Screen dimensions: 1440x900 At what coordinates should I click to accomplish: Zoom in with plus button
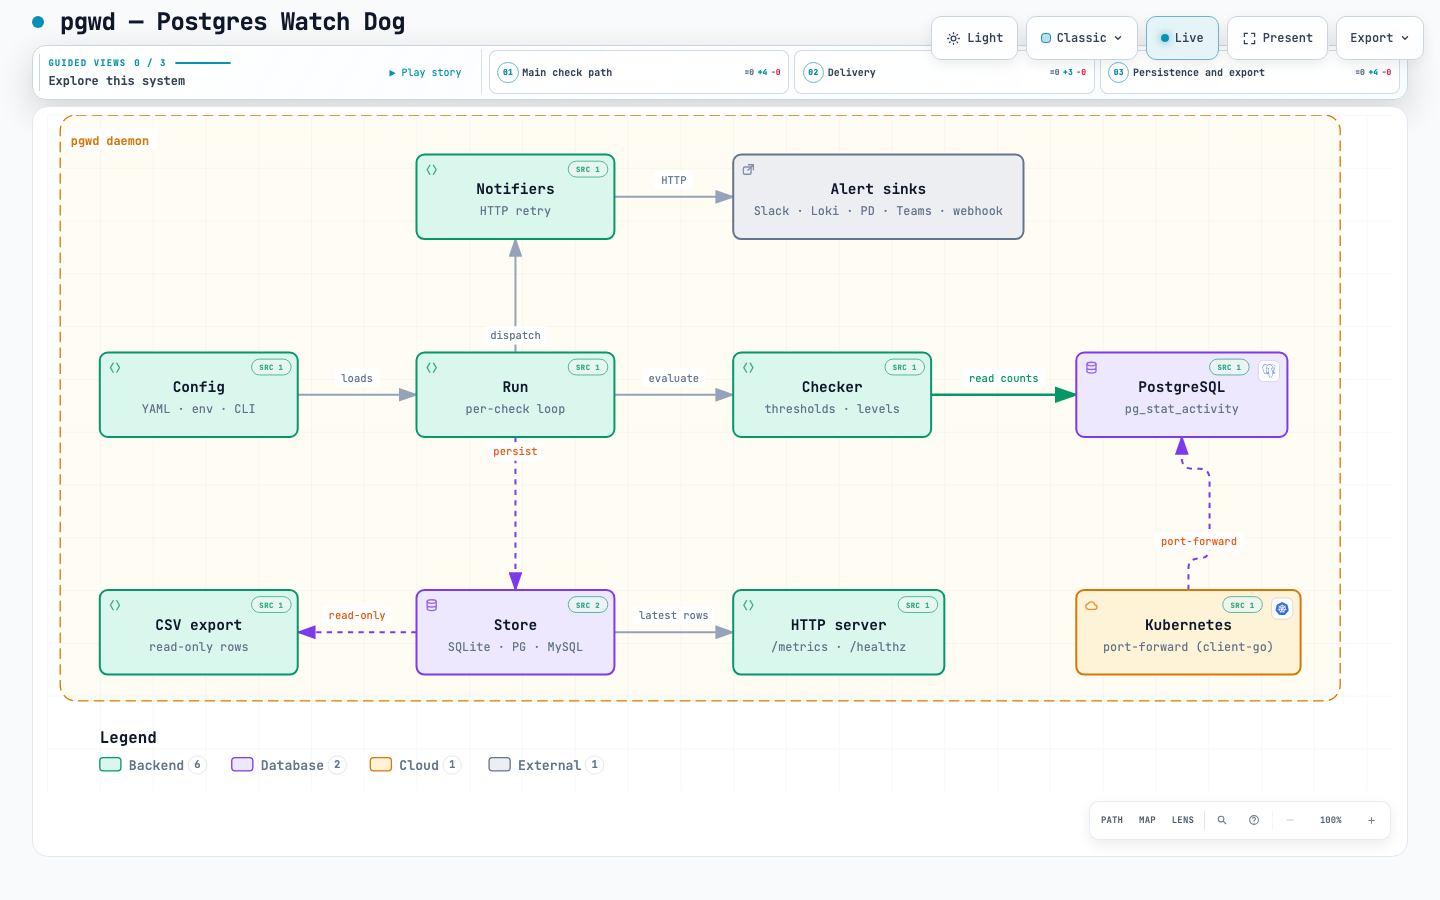[1371, 820]
